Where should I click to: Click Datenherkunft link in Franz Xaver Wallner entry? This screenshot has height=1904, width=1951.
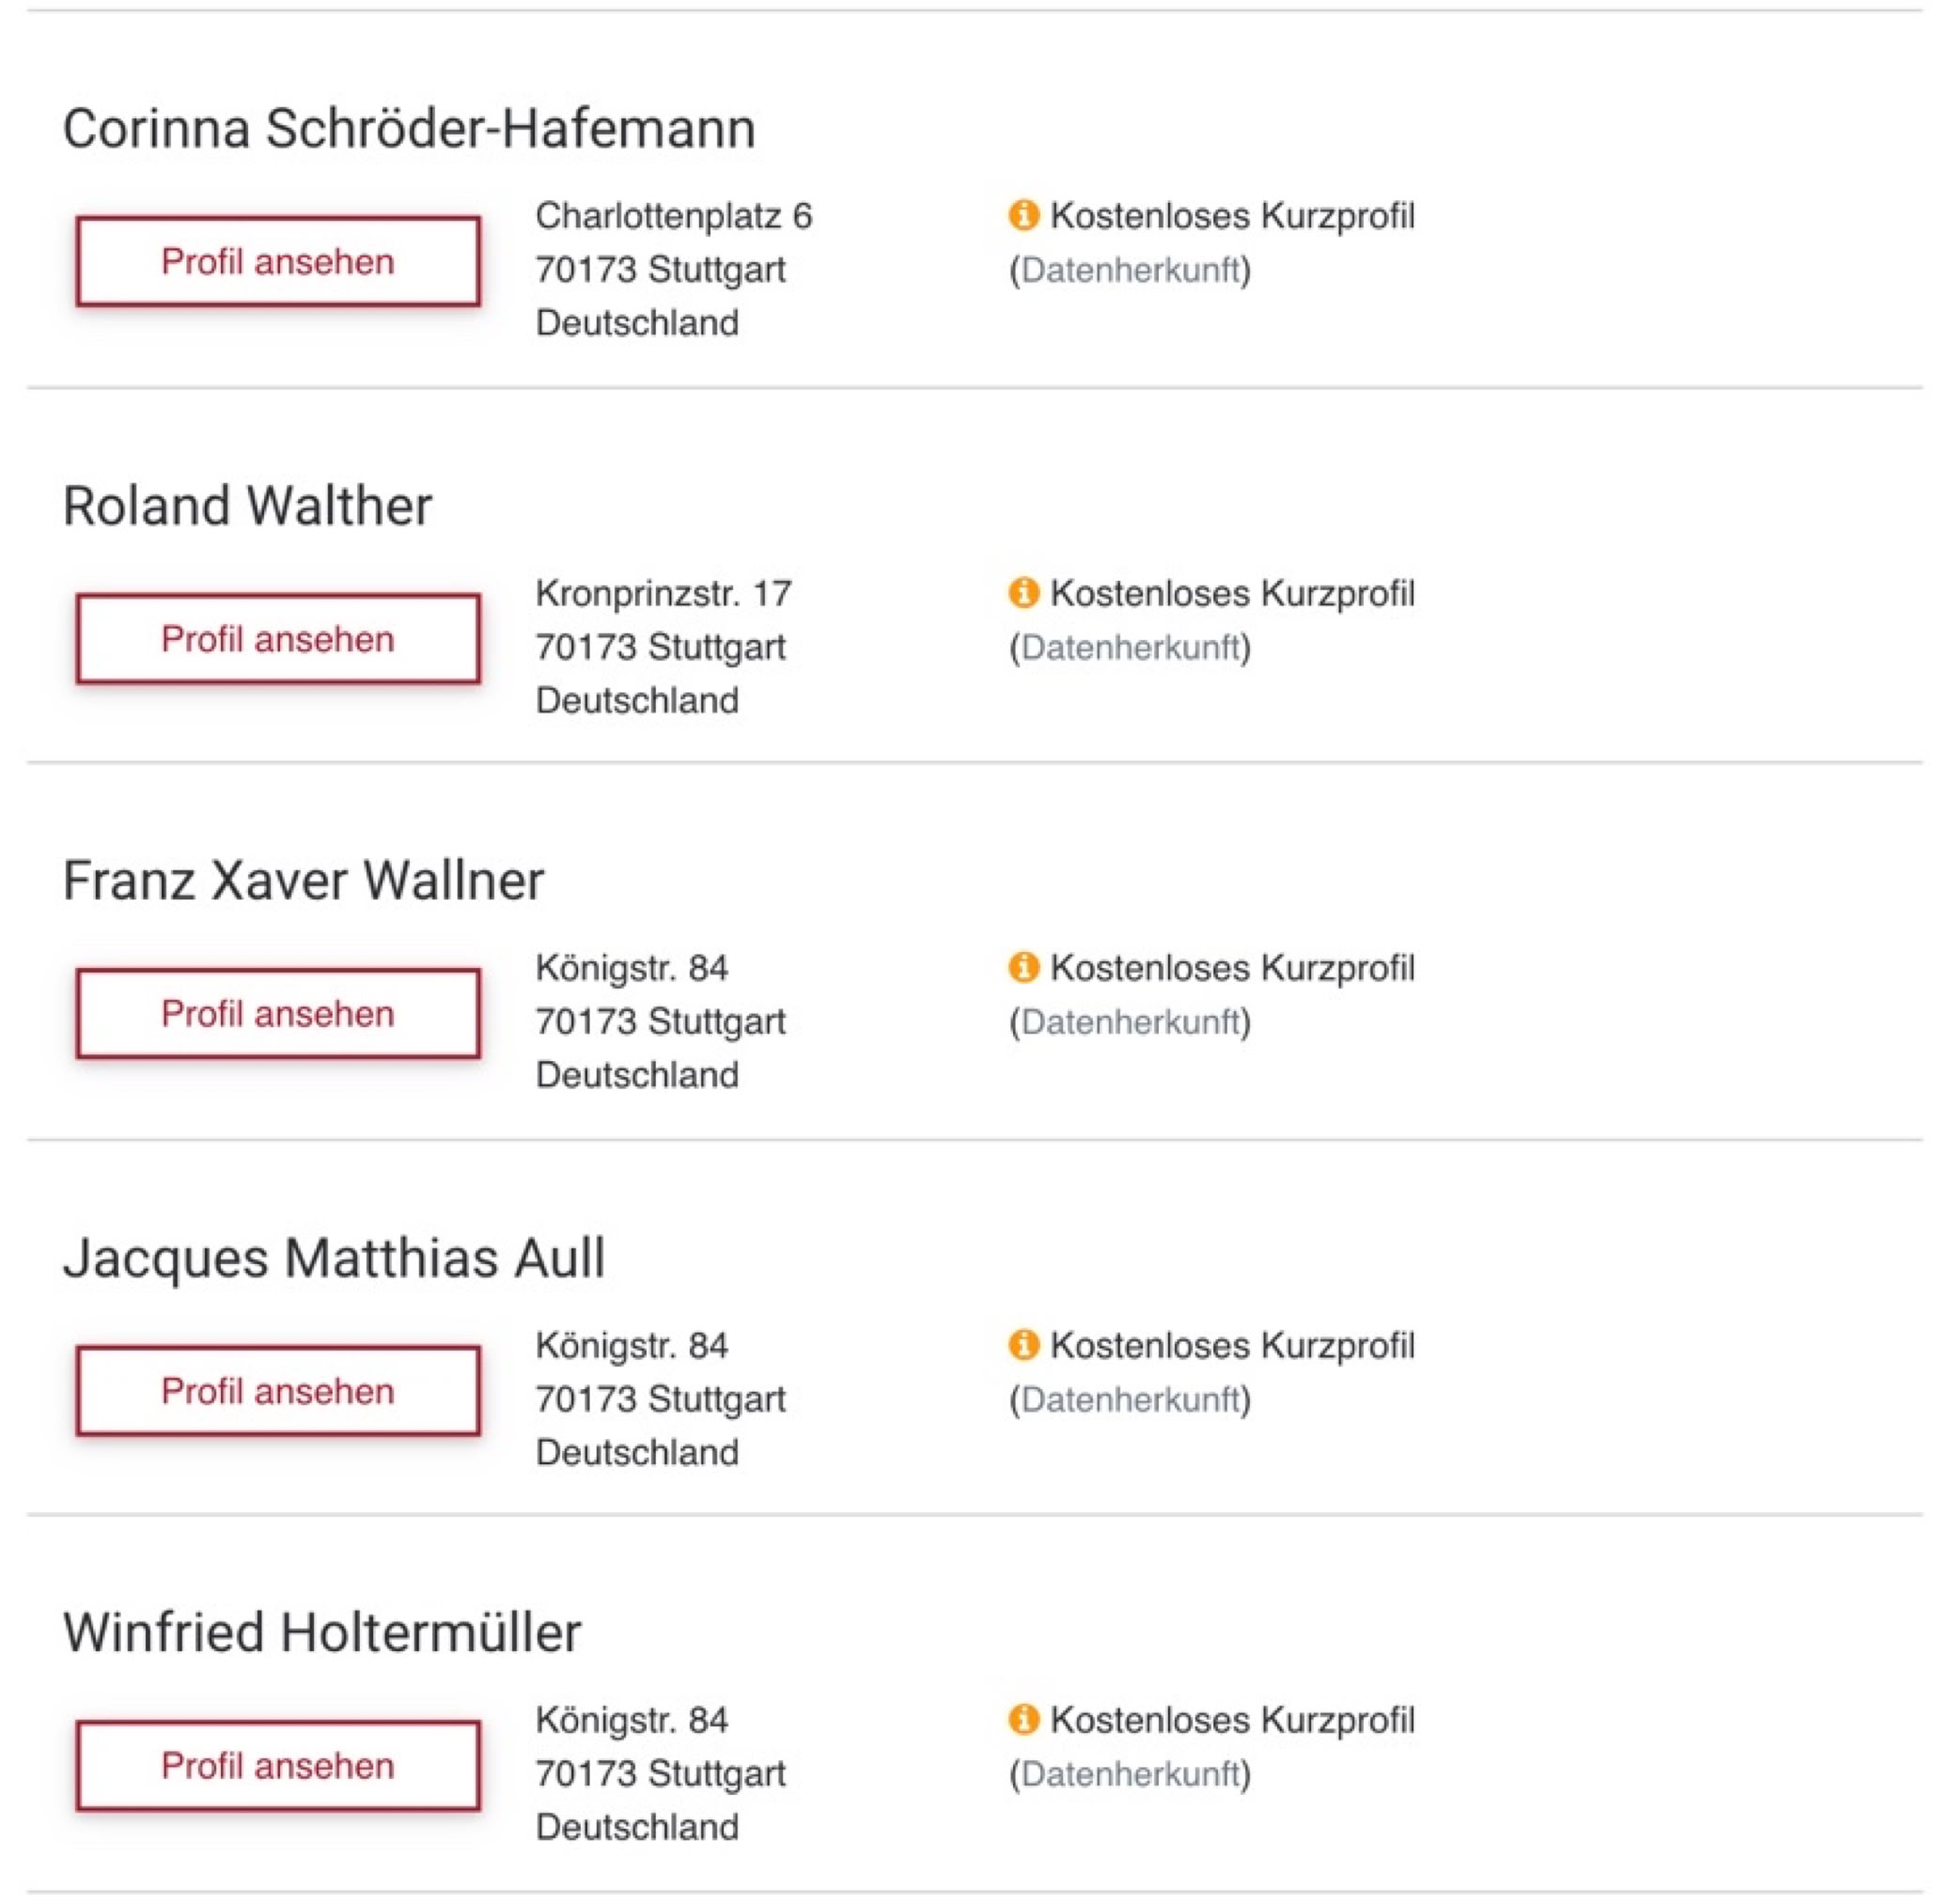tap(1130, 1022)
